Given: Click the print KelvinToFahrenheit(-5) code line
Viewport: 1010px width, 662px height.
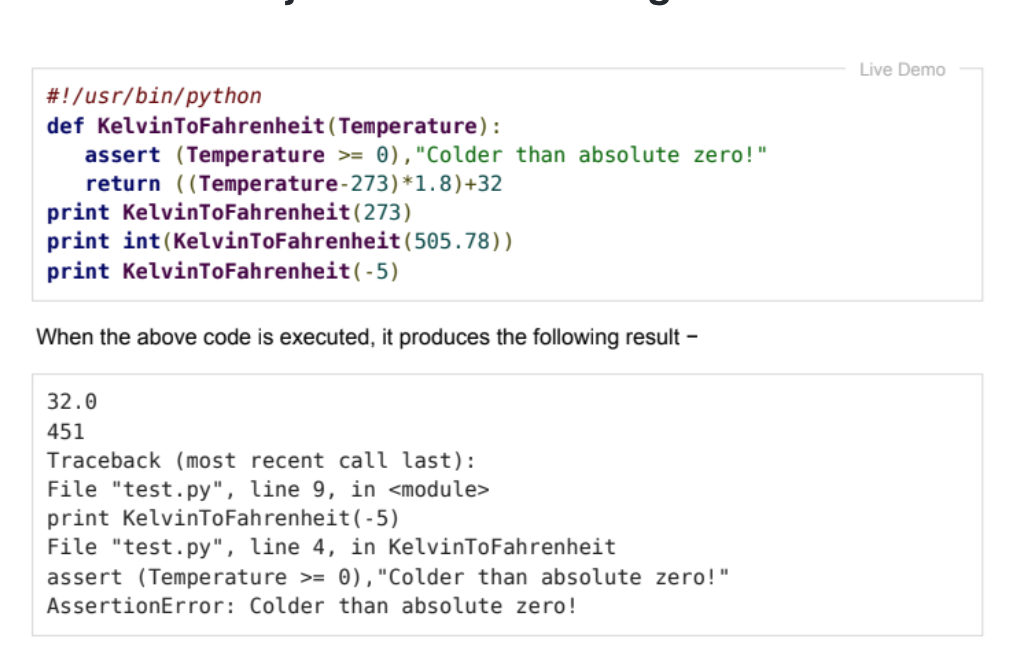Looking at the screenshot, I should click(x=222, y=271).
